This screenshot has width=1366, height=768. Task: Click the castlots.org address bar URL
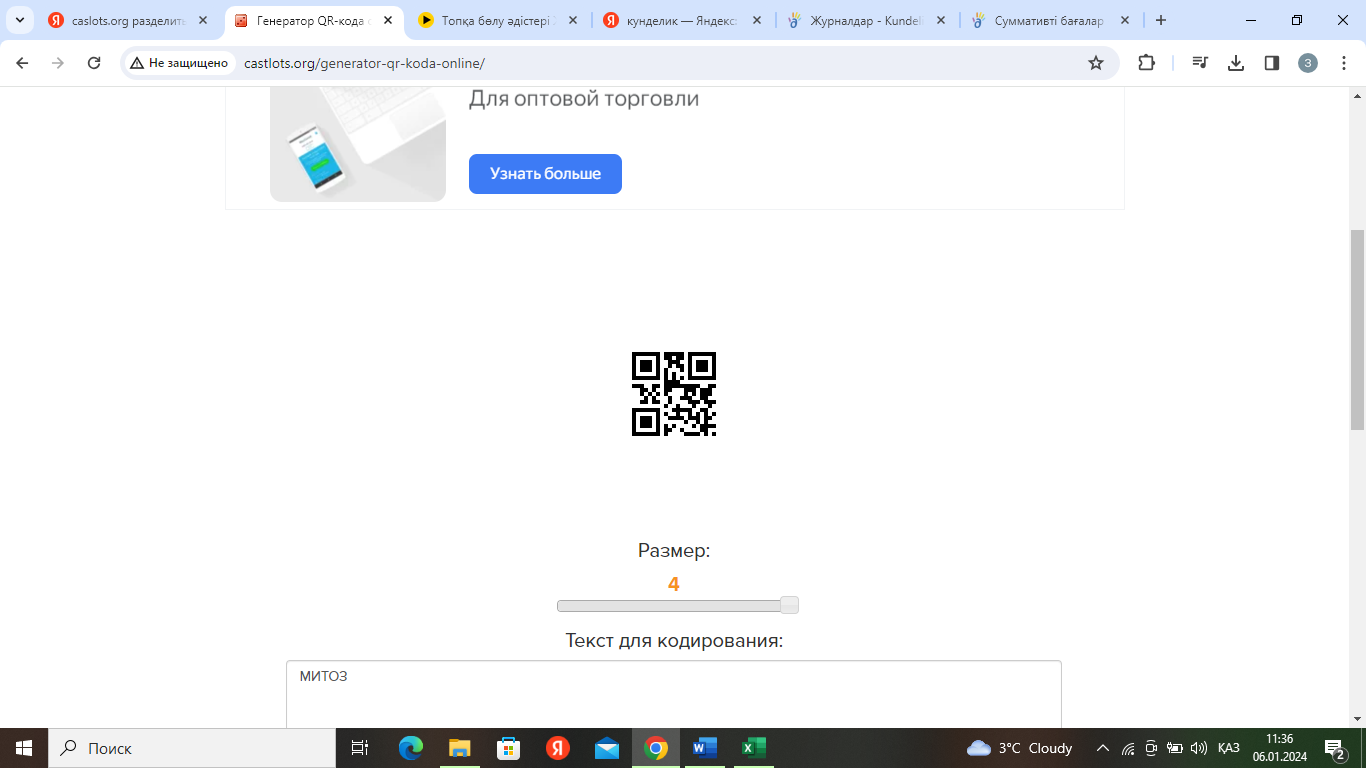click(364, 63)
